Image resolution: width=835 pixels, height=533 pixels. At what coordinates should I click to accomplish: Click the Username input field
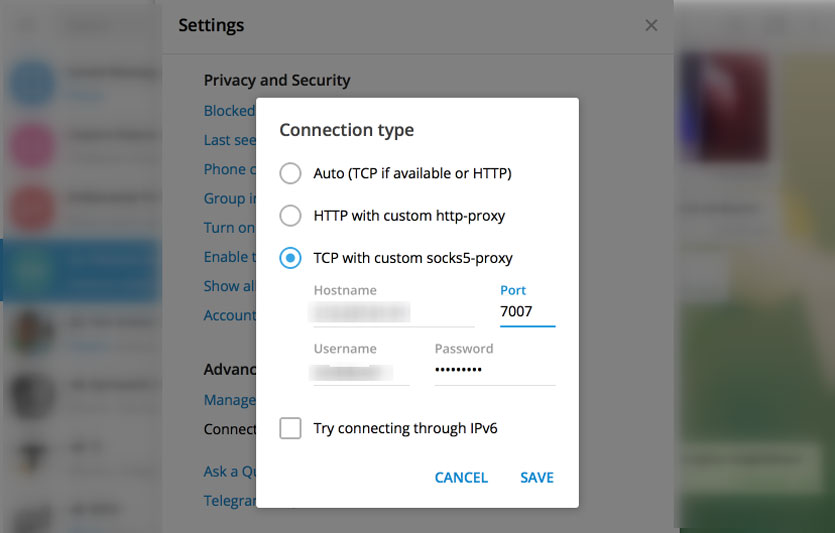(361, 371)
